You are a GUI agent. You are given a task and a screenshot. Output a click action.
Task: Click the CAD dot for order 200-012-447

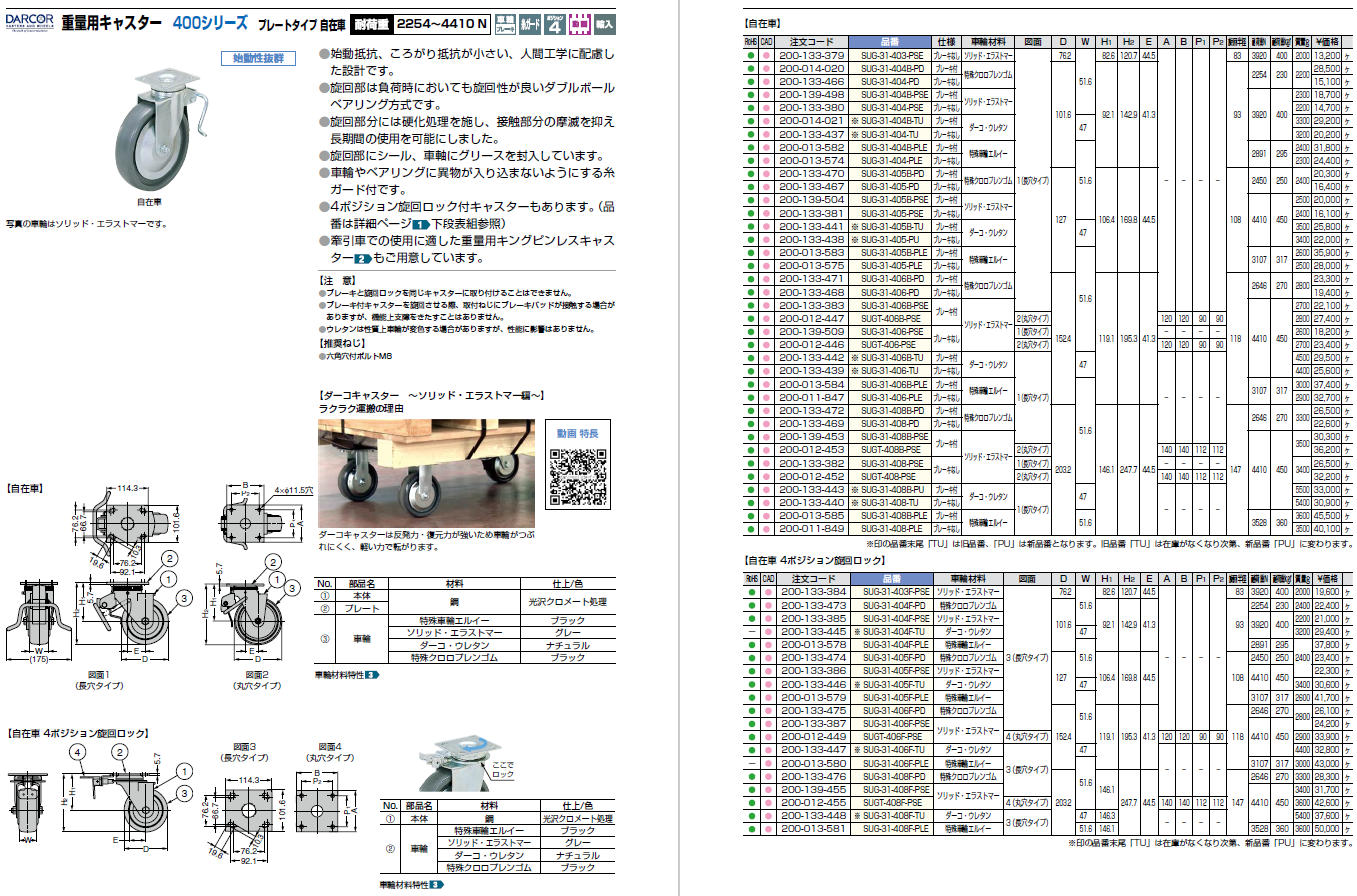(767, 318)
